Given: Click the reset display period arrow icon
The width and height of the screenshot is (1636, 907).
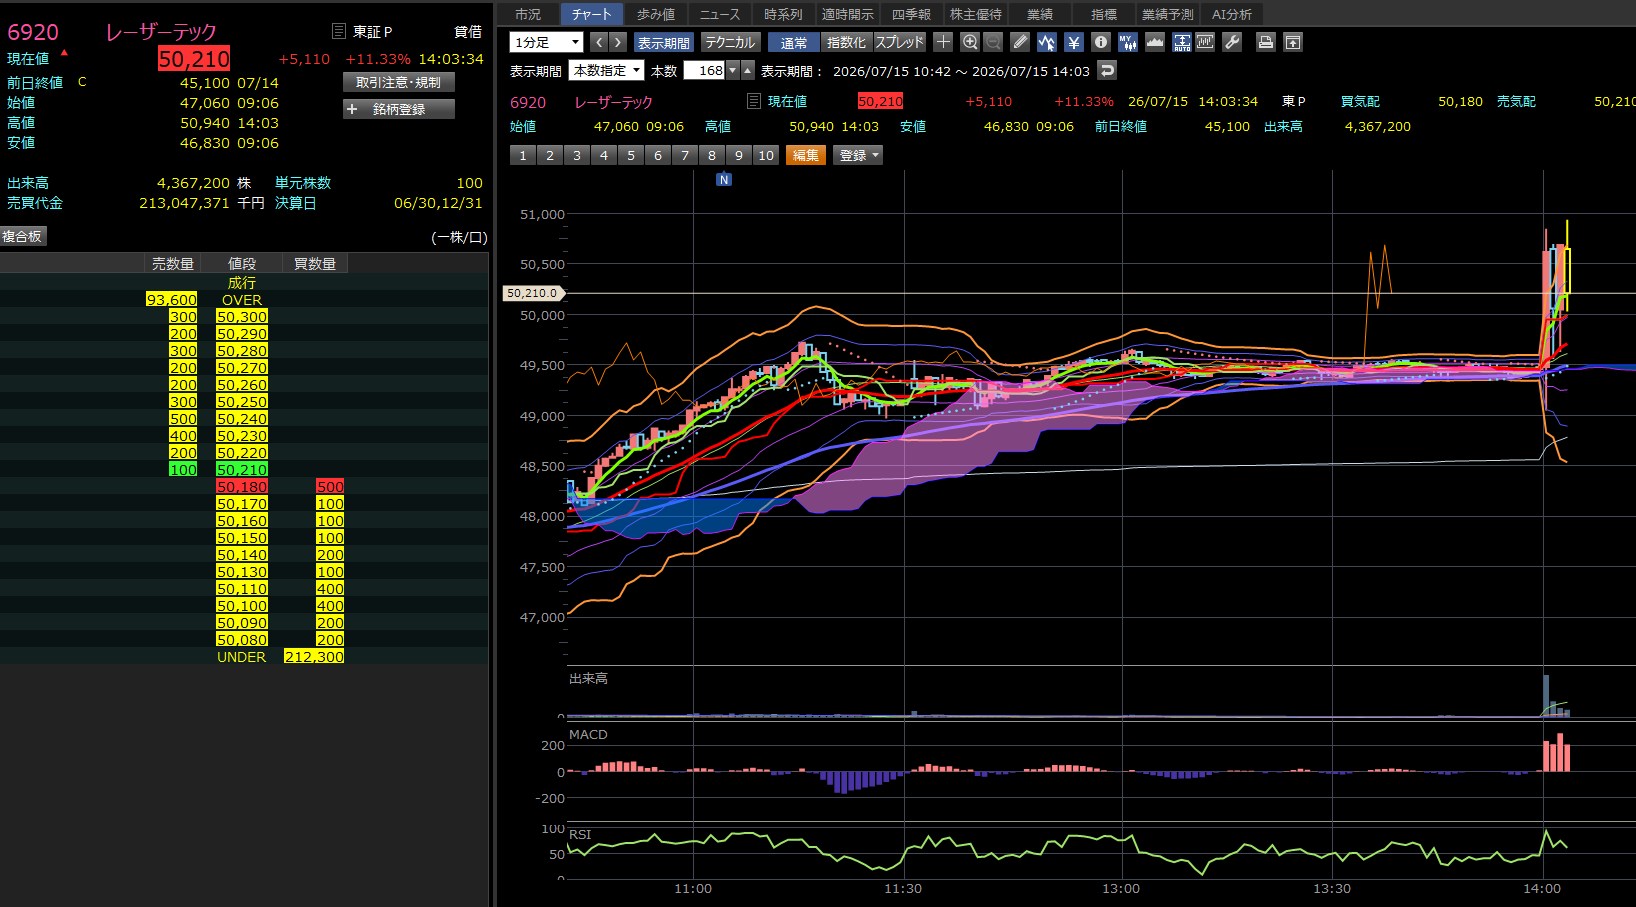Looking at the screenshot, I should (1106, 70).
